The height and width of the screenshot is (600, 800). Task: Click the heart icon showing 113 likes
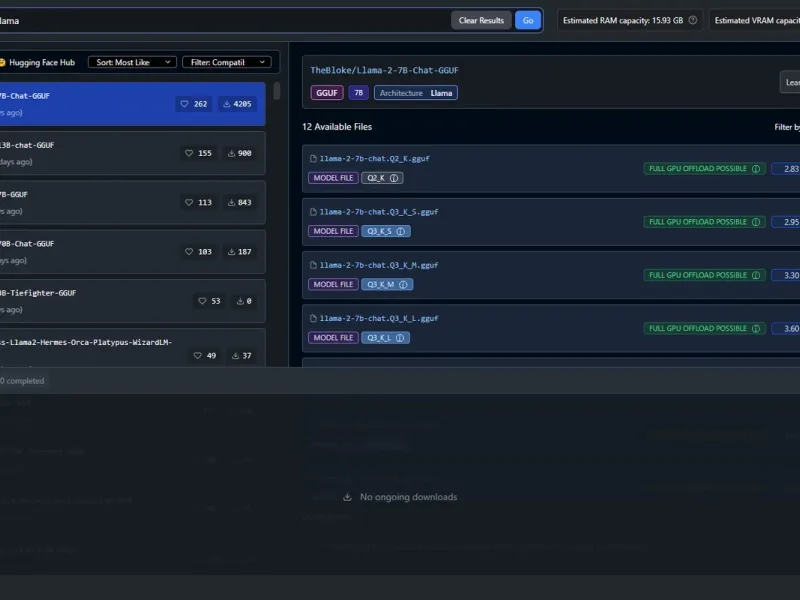189,203
